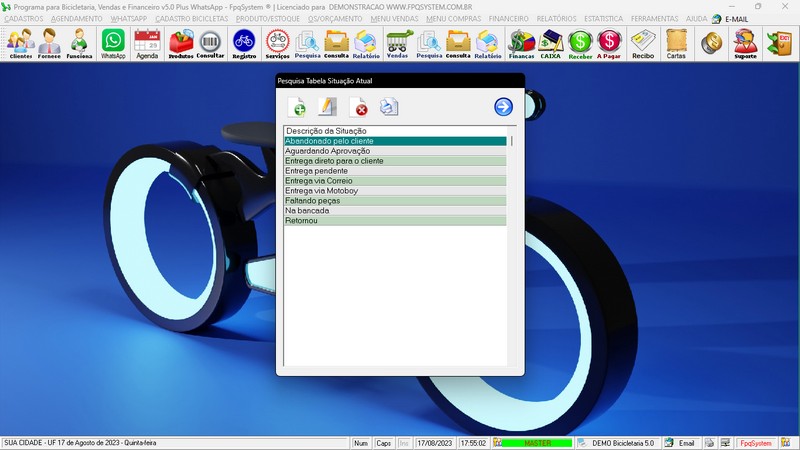The height and width of the screenshot is (450, 800).
Task: Click the Receber green dollar icon
Action: pos(580,43)
